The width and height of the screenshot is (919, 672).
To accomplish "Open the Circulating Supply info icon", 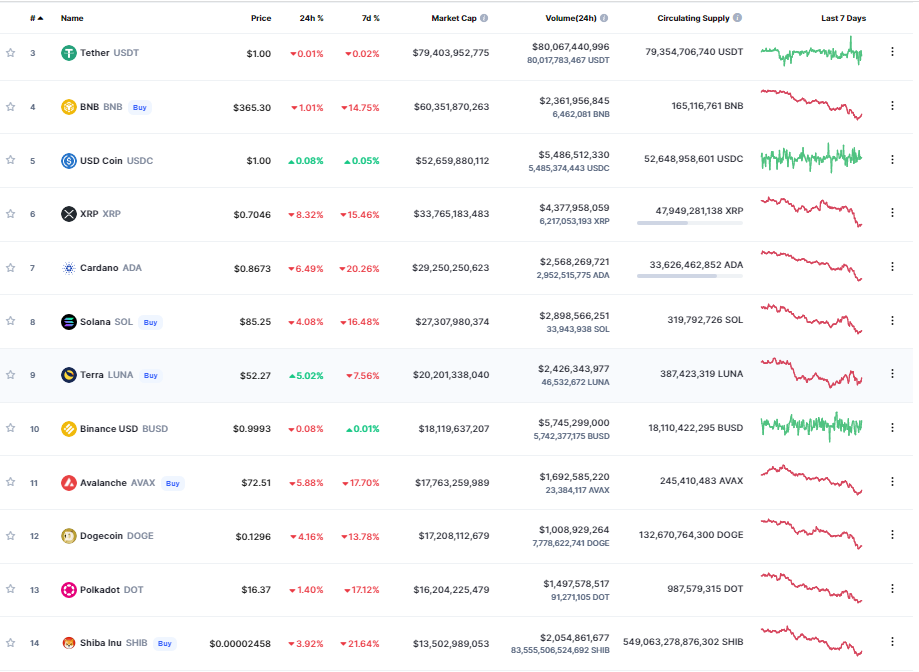I will coord(738,18).
